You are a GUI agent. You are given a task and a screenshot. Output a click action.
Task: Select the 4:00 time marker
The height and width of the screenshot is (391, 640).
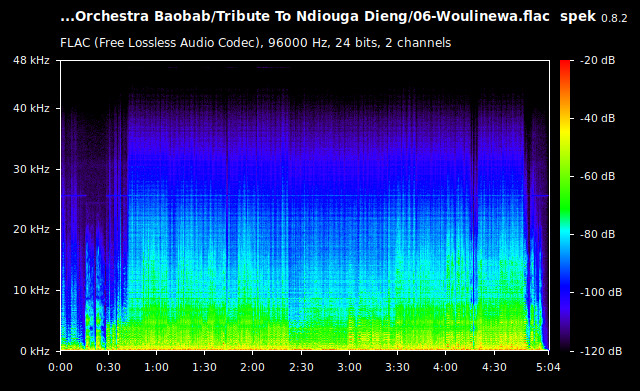point(445,367)
